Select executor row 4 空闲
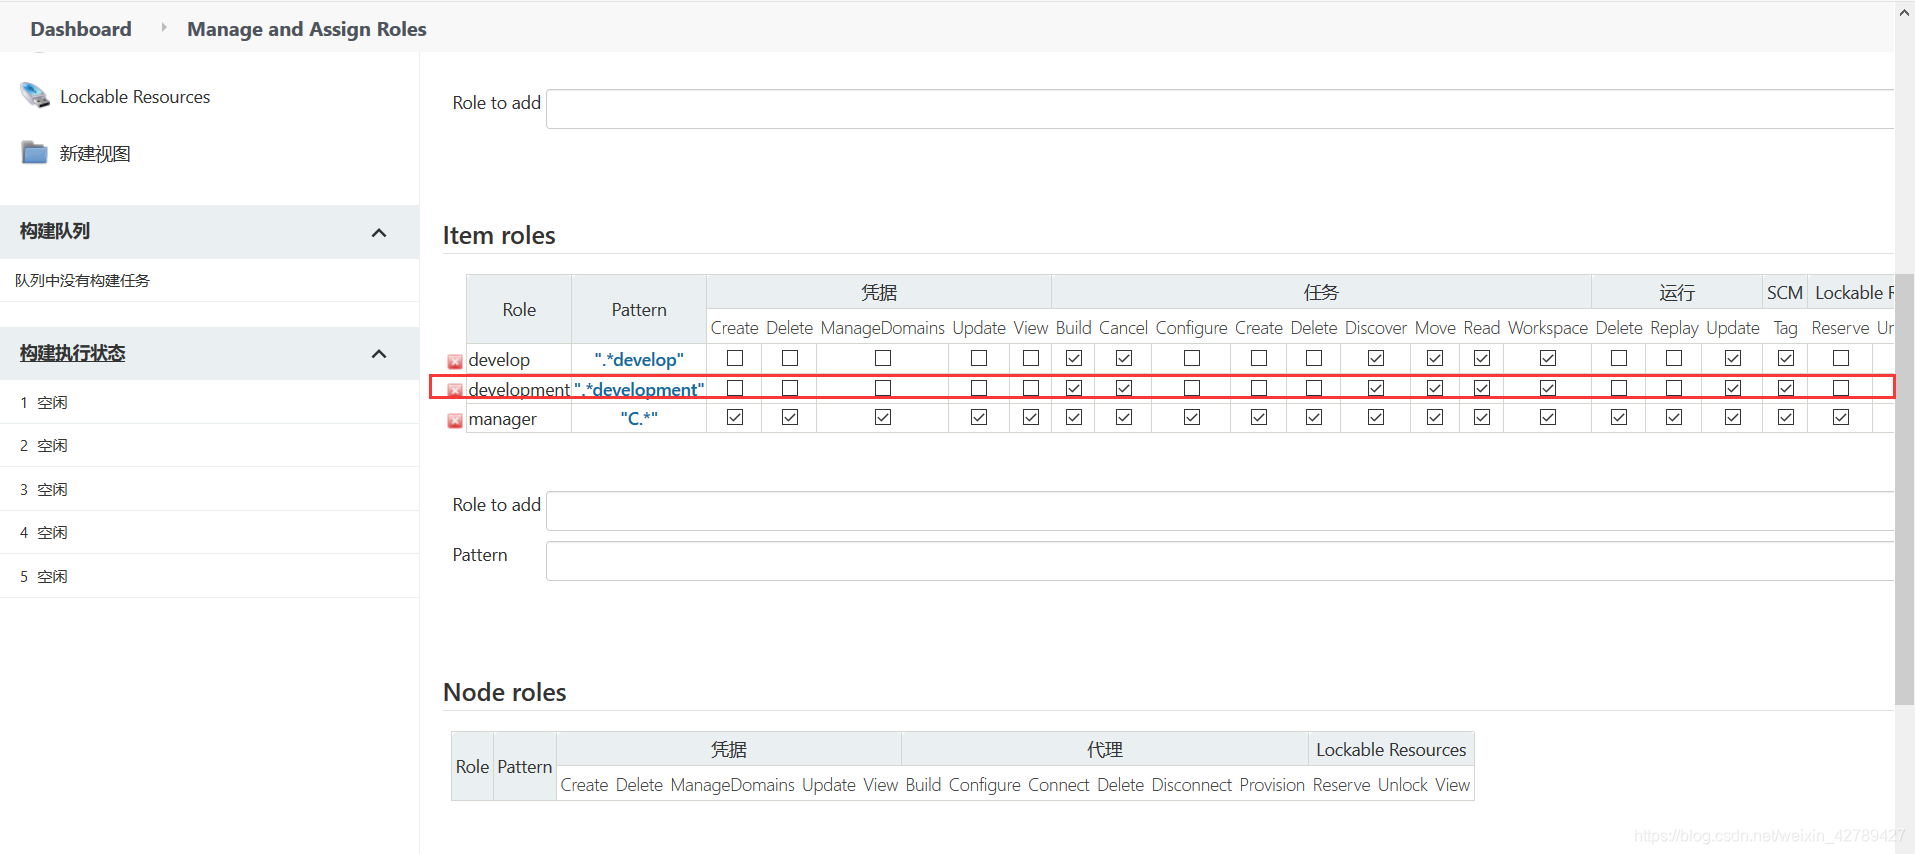 209,532
